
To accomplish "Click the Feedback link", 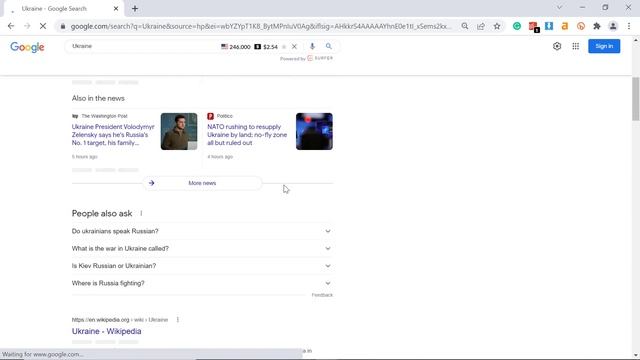I will click(322, 295).
